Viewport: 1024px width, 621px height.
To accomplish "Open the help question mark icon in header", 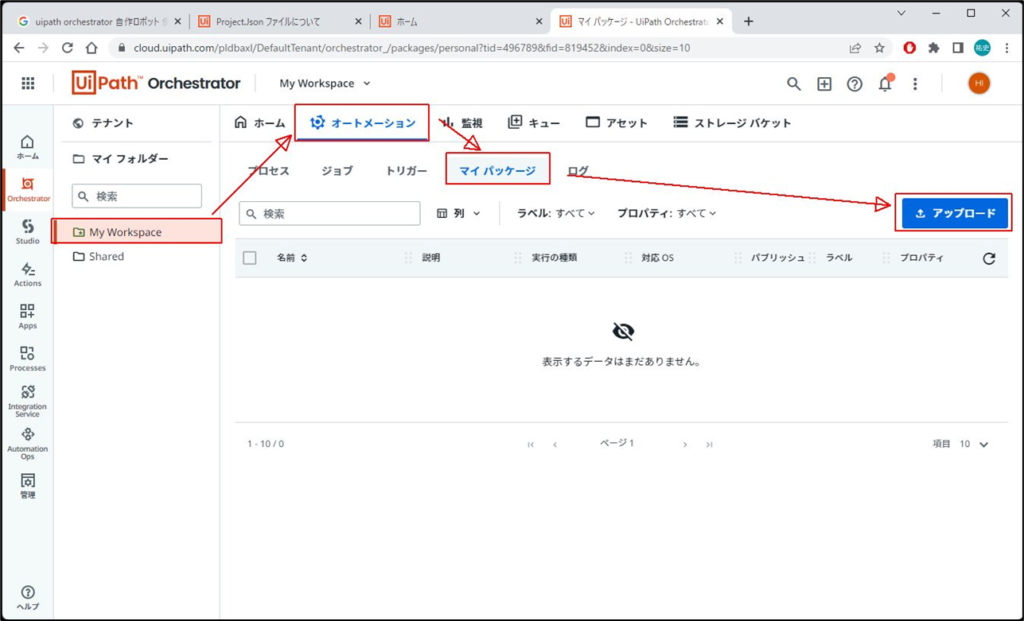I will pyautogui.click(x=854, y=84).
